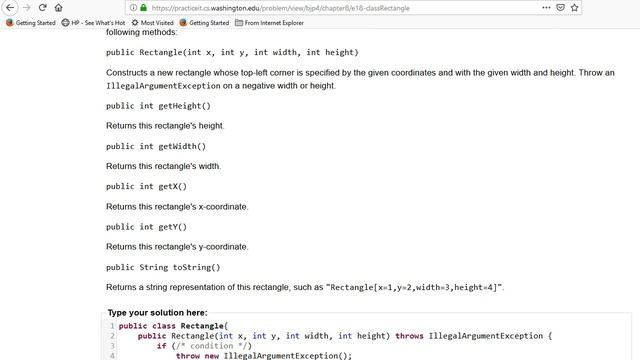Click 'Returns this rectangle's x-coordinate.' text

click(177, 207)
